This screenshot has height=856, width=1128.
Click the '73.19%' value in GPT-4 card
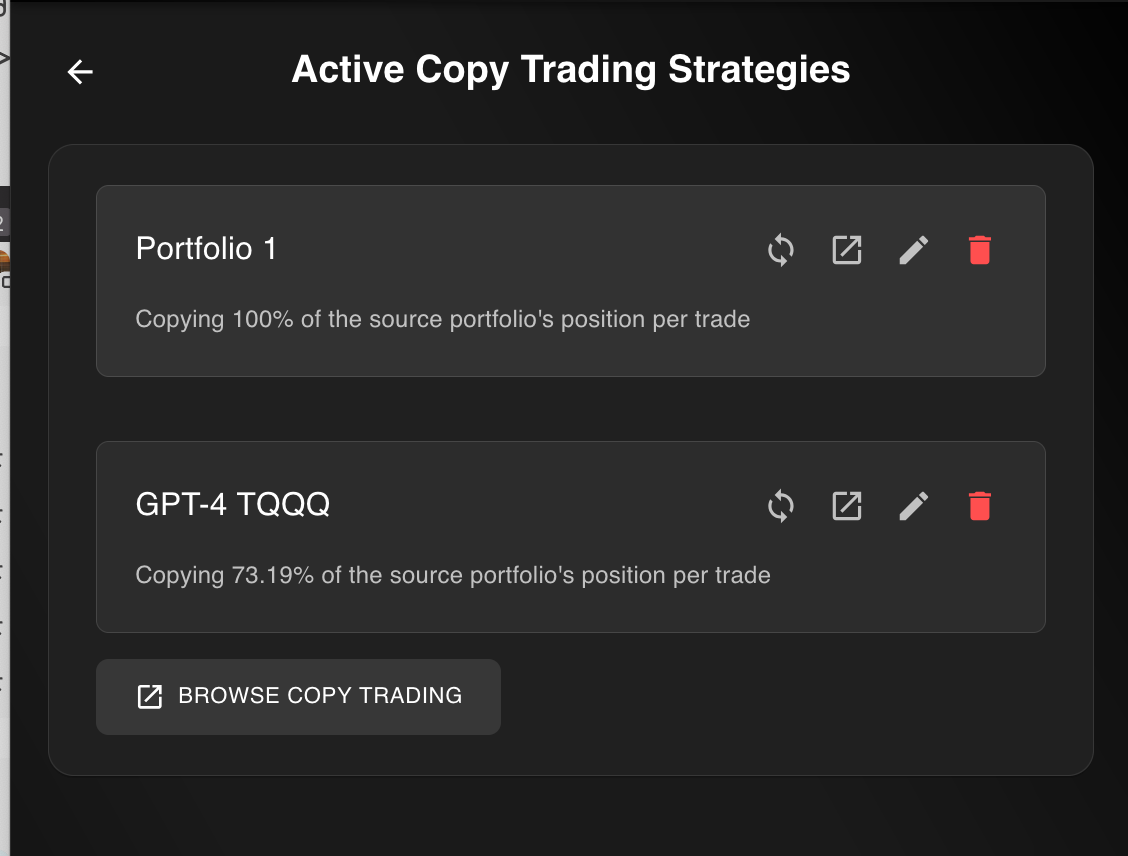point(273,575)
